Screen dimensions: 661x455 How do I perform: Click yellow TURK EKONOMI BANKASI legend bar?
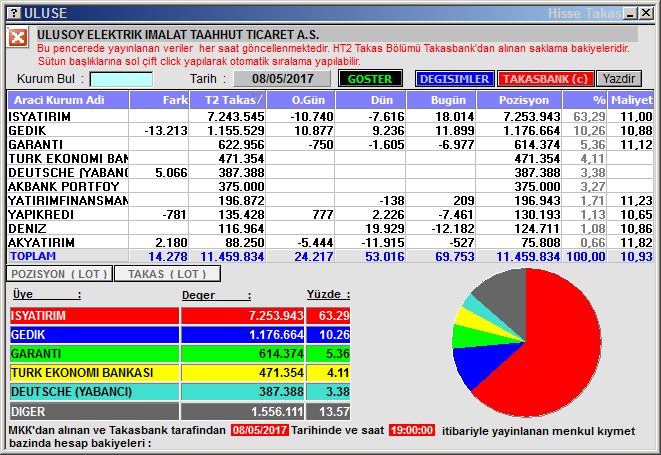pos(94,373)
